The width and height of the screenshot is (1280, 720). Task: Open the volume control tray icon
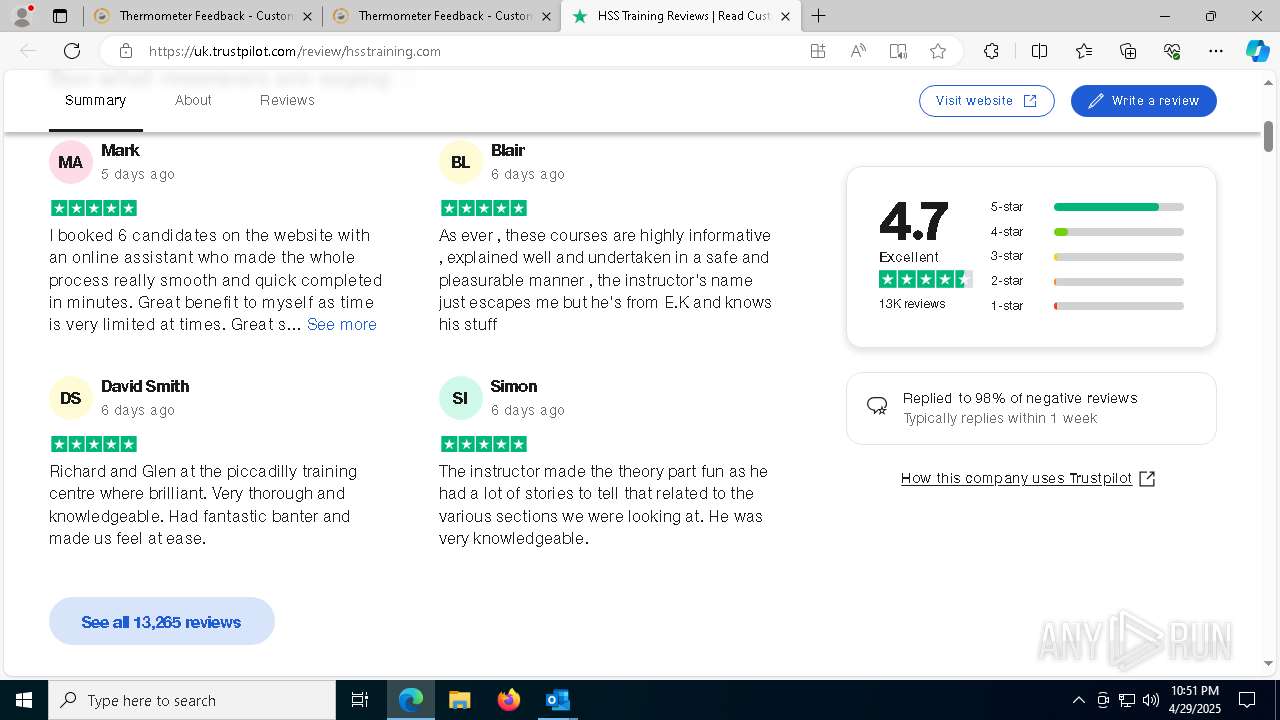(1151, 700)
